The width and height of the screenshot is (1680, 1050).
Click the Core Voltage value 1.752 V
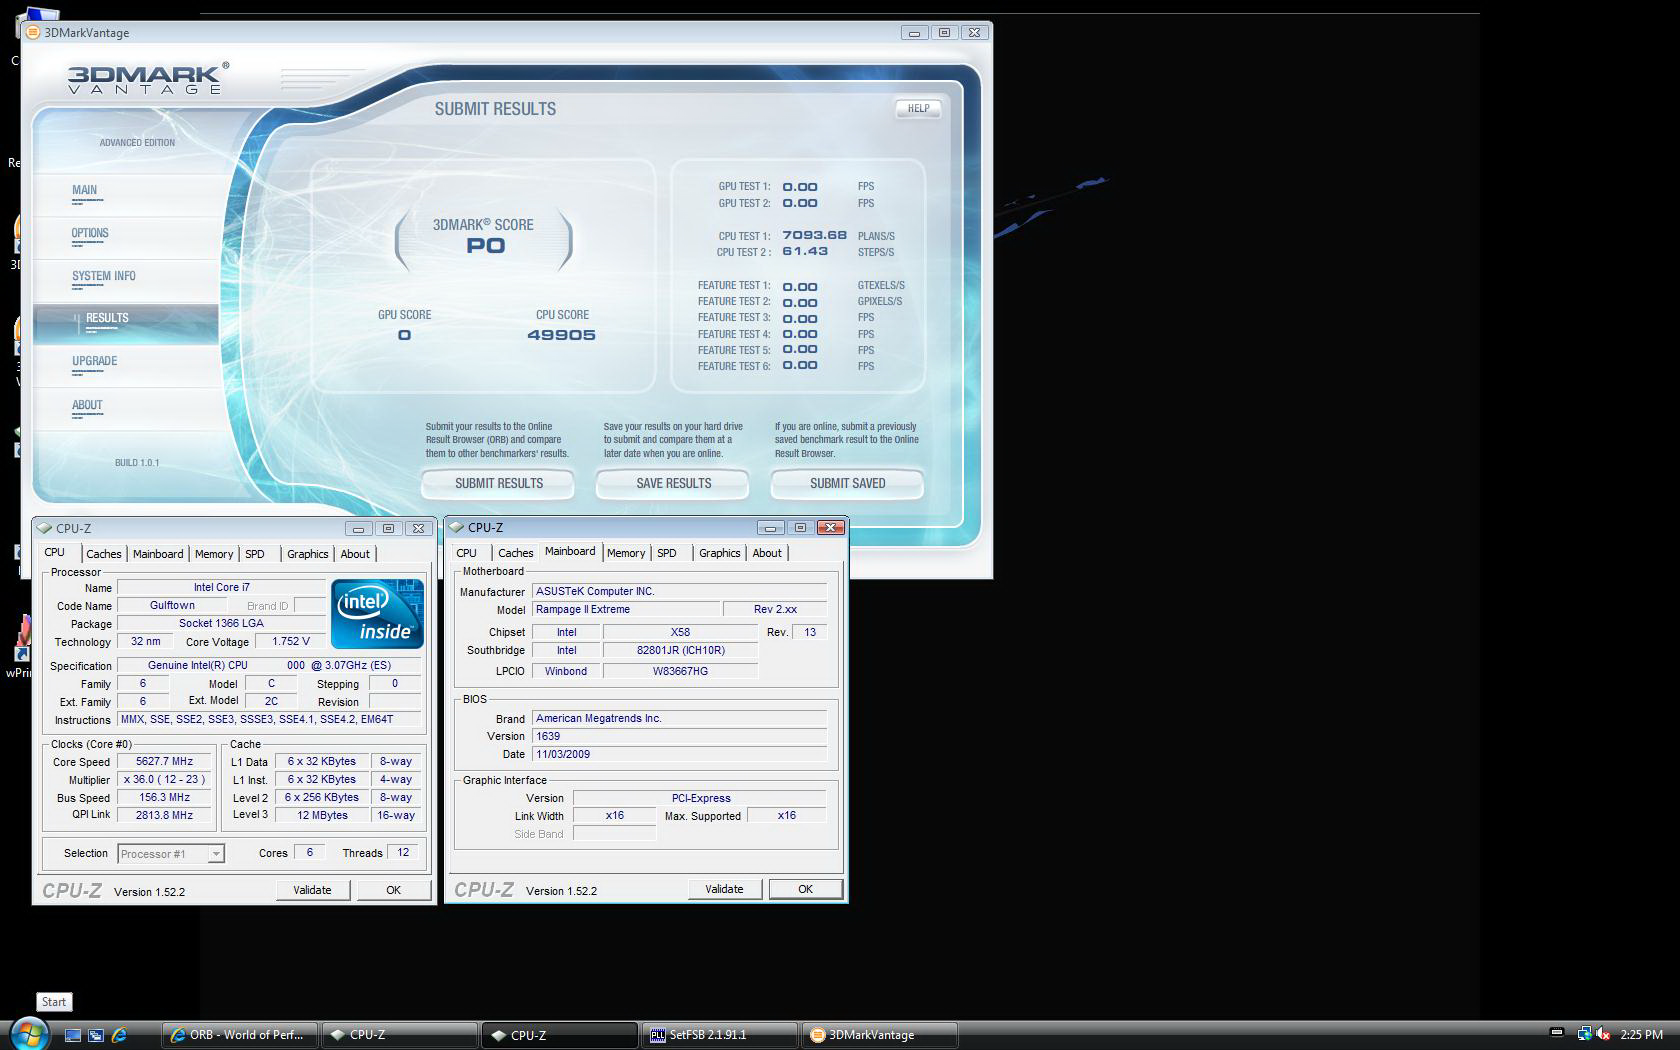point(290,641)
